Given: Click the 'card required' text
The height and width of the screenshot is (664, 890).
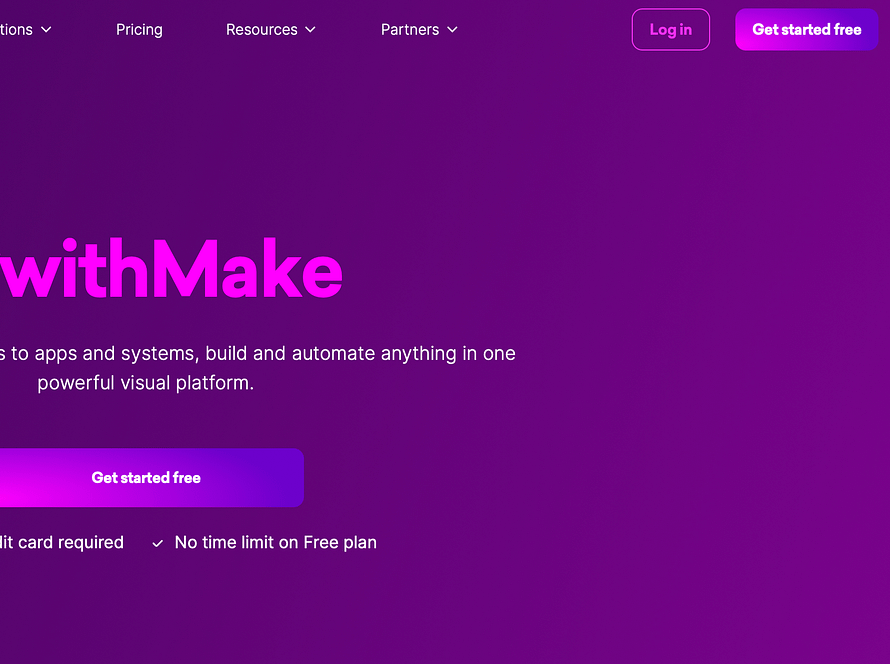Looking at the screenshot, I should coord(70,543).
